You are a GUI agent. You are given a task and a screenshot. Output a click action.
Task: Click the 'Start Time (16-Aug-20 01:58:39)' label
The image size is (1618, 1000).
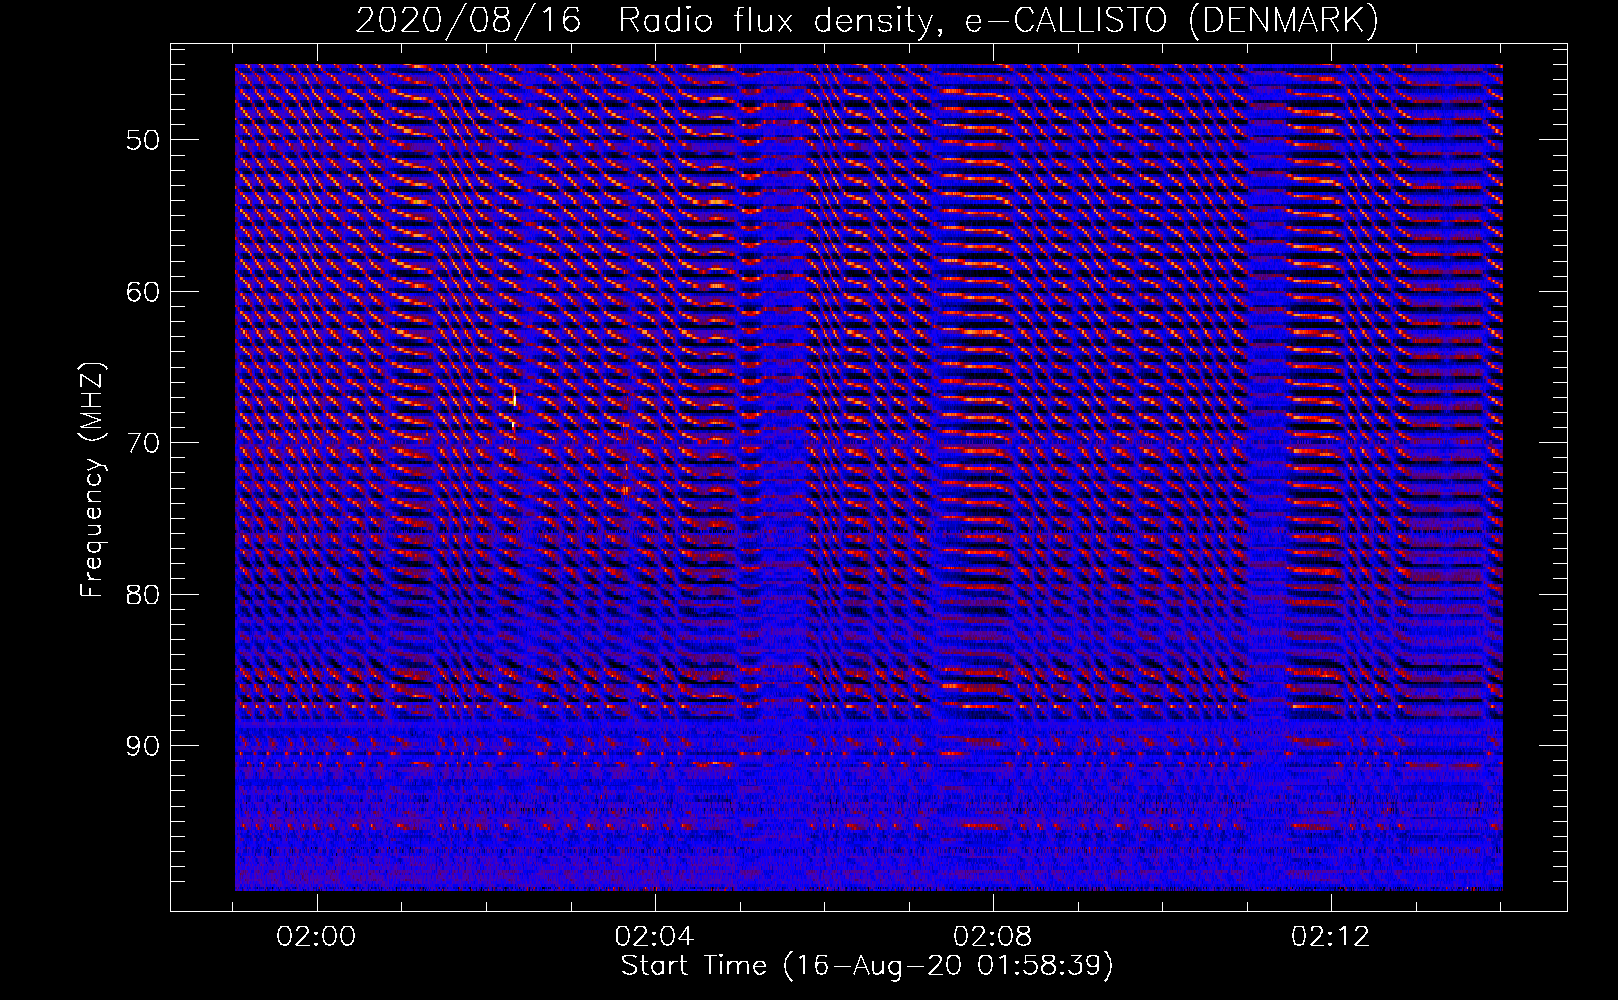pyautogui.click(x=867, y=966)
